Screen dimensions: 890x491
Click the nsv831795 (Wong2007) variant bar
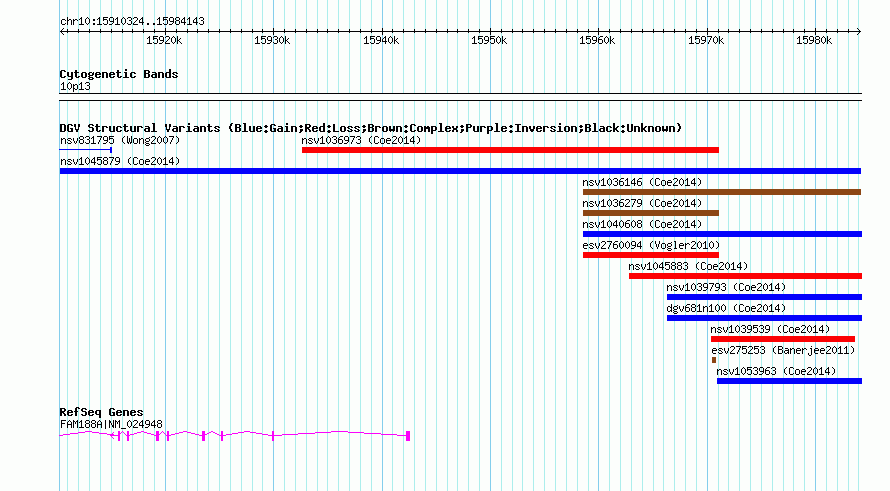pyautogui.click(x=86, y=150)
